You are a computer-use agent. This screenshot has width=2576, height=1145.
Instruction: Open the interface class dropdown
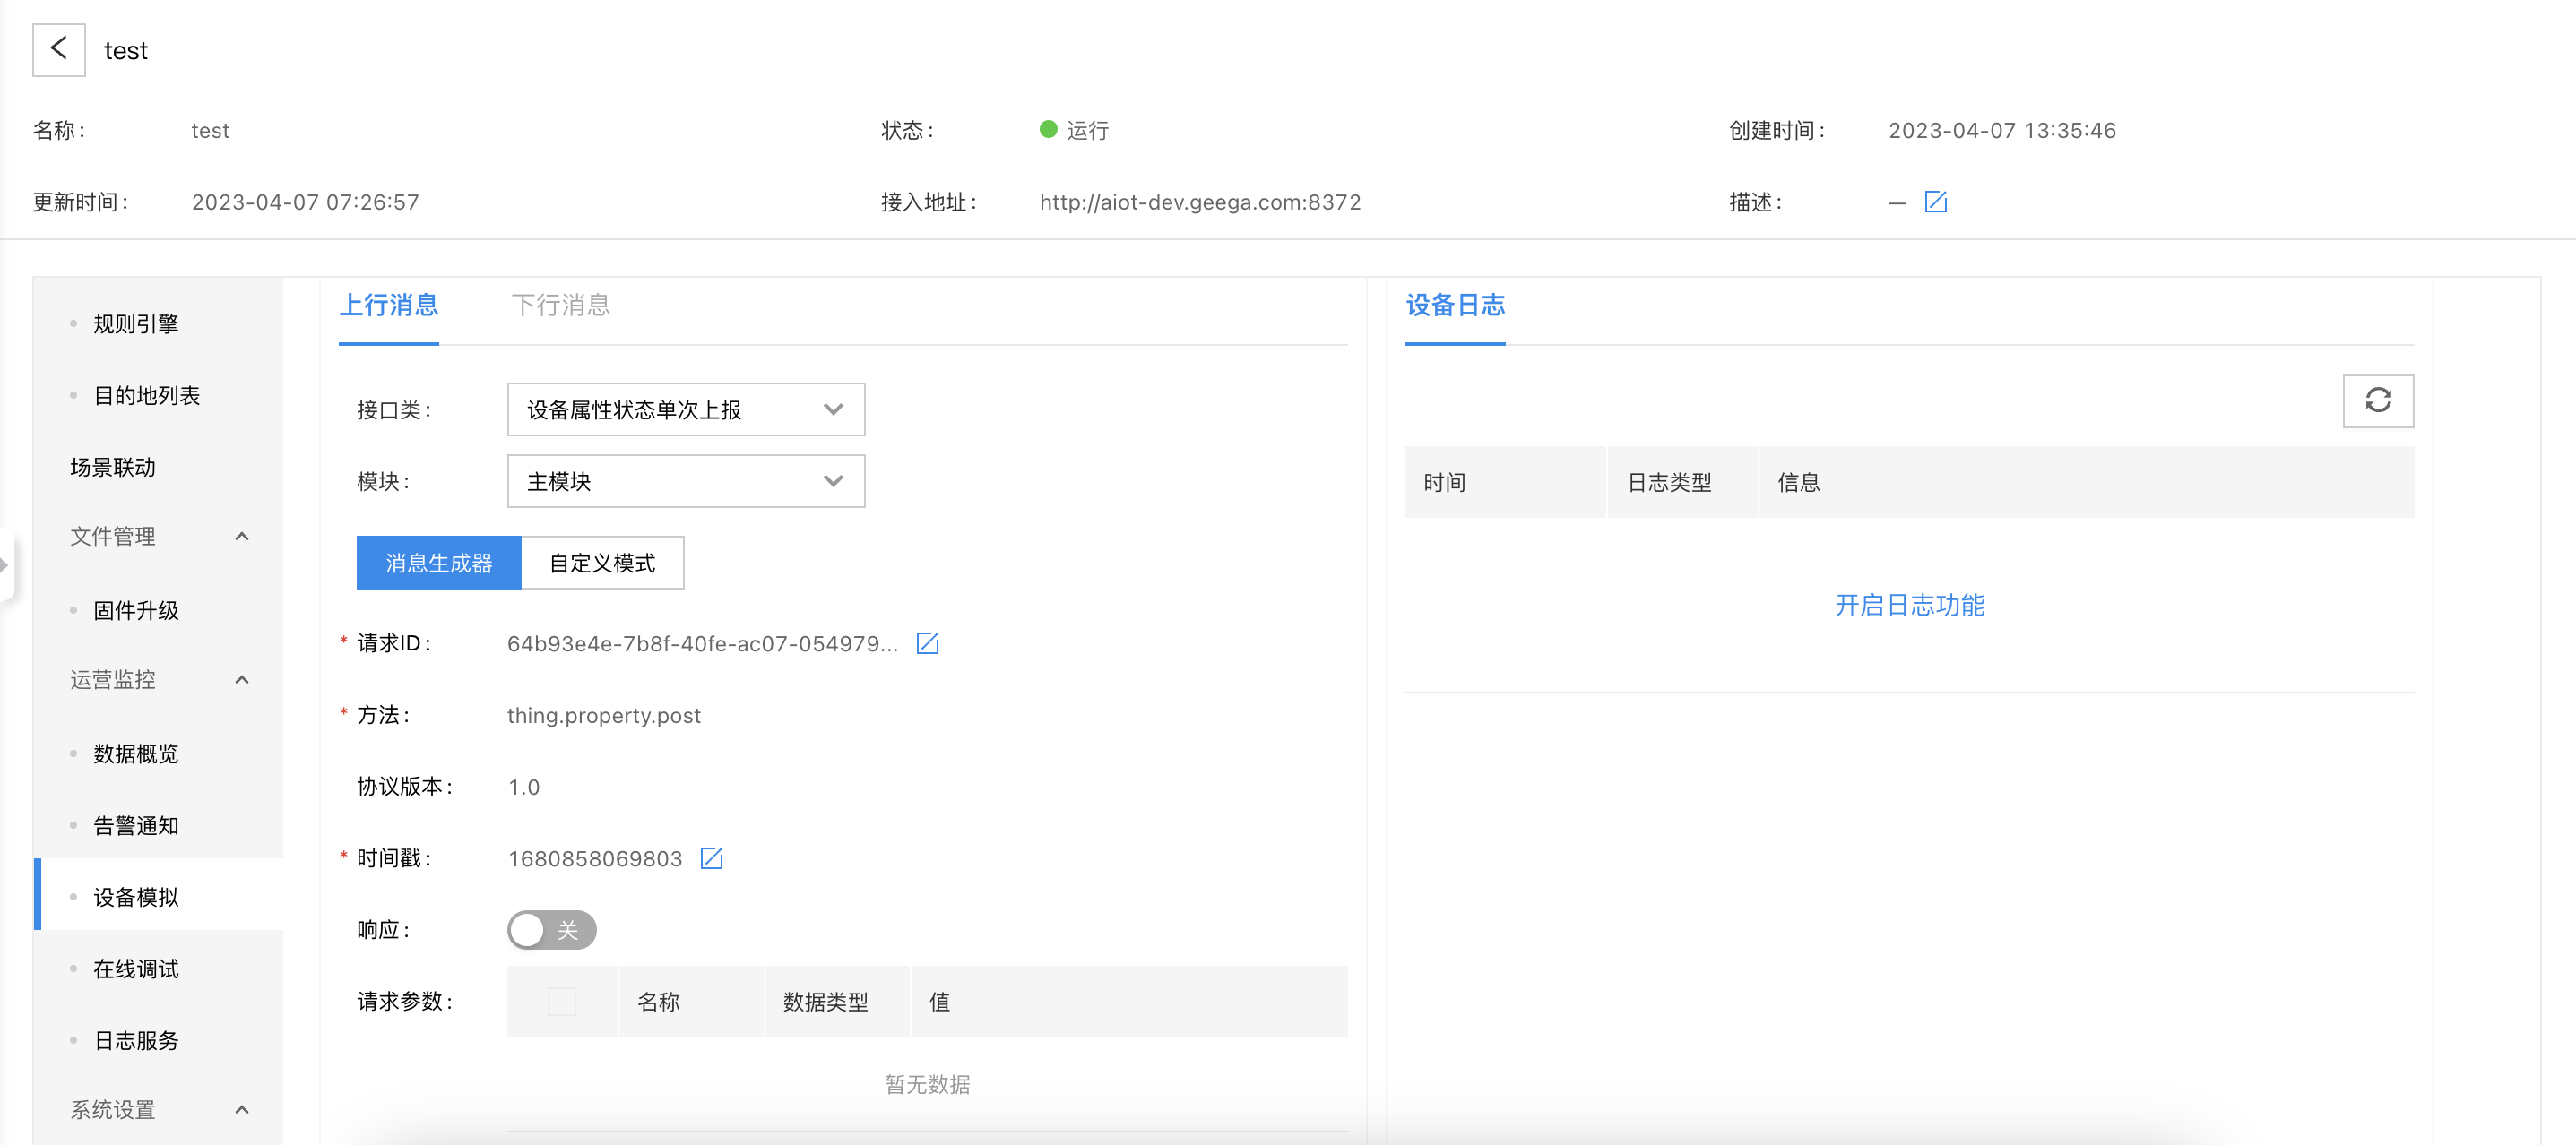click(686, 409)
